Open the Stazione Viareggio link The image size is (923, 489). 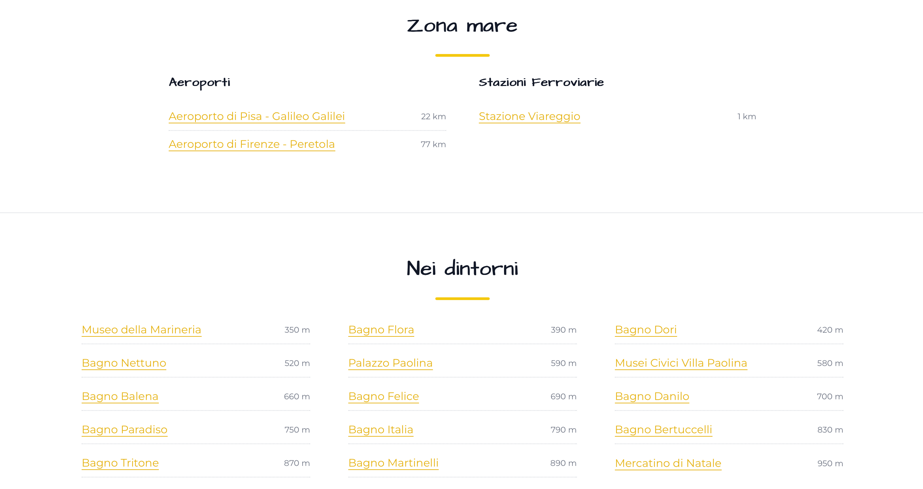[529, 116]
